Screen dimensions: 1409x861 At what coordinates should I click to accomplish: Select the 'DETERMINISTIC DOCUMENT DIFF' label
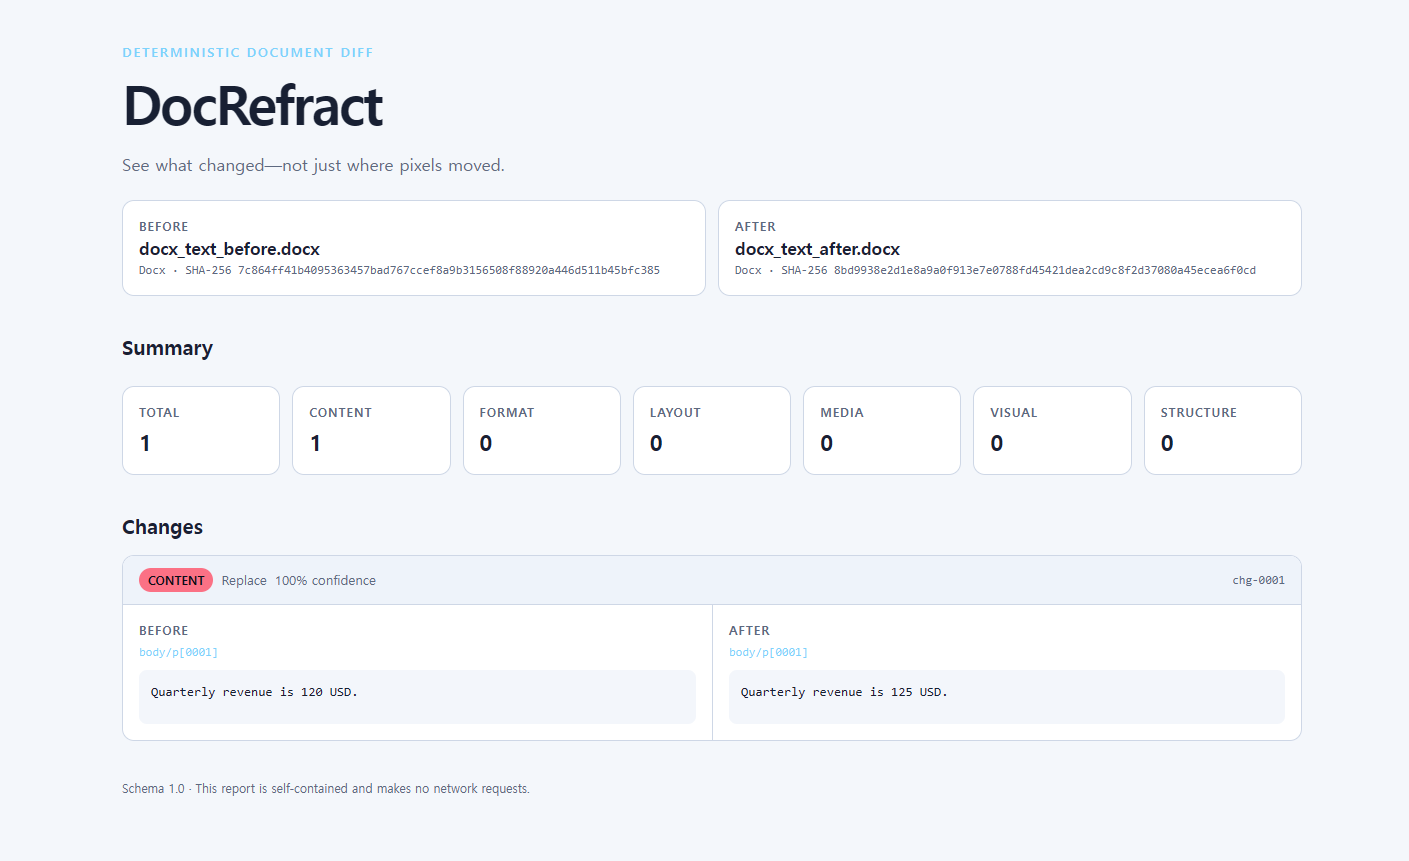pyautogui.click(x=248, y=53)
